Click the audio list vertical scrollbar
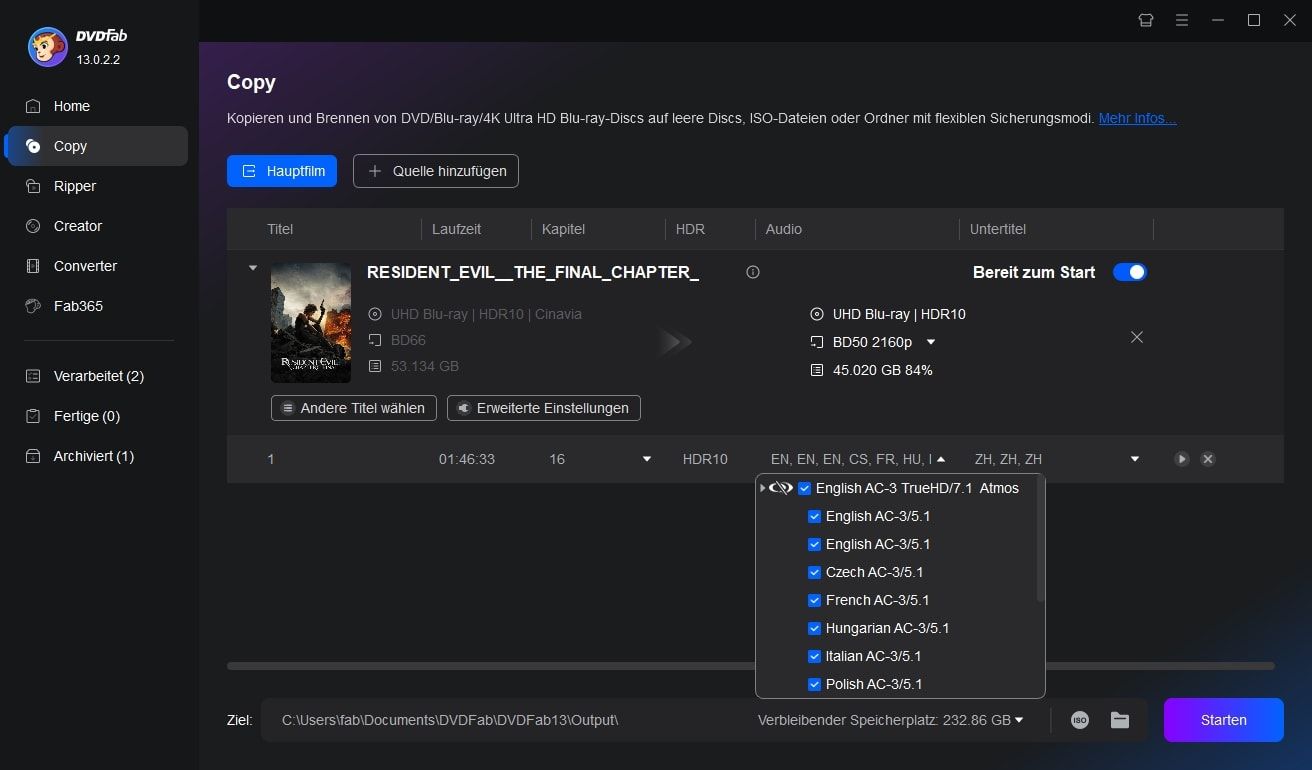This screenshot has width=1312, height=770. 1040,540
